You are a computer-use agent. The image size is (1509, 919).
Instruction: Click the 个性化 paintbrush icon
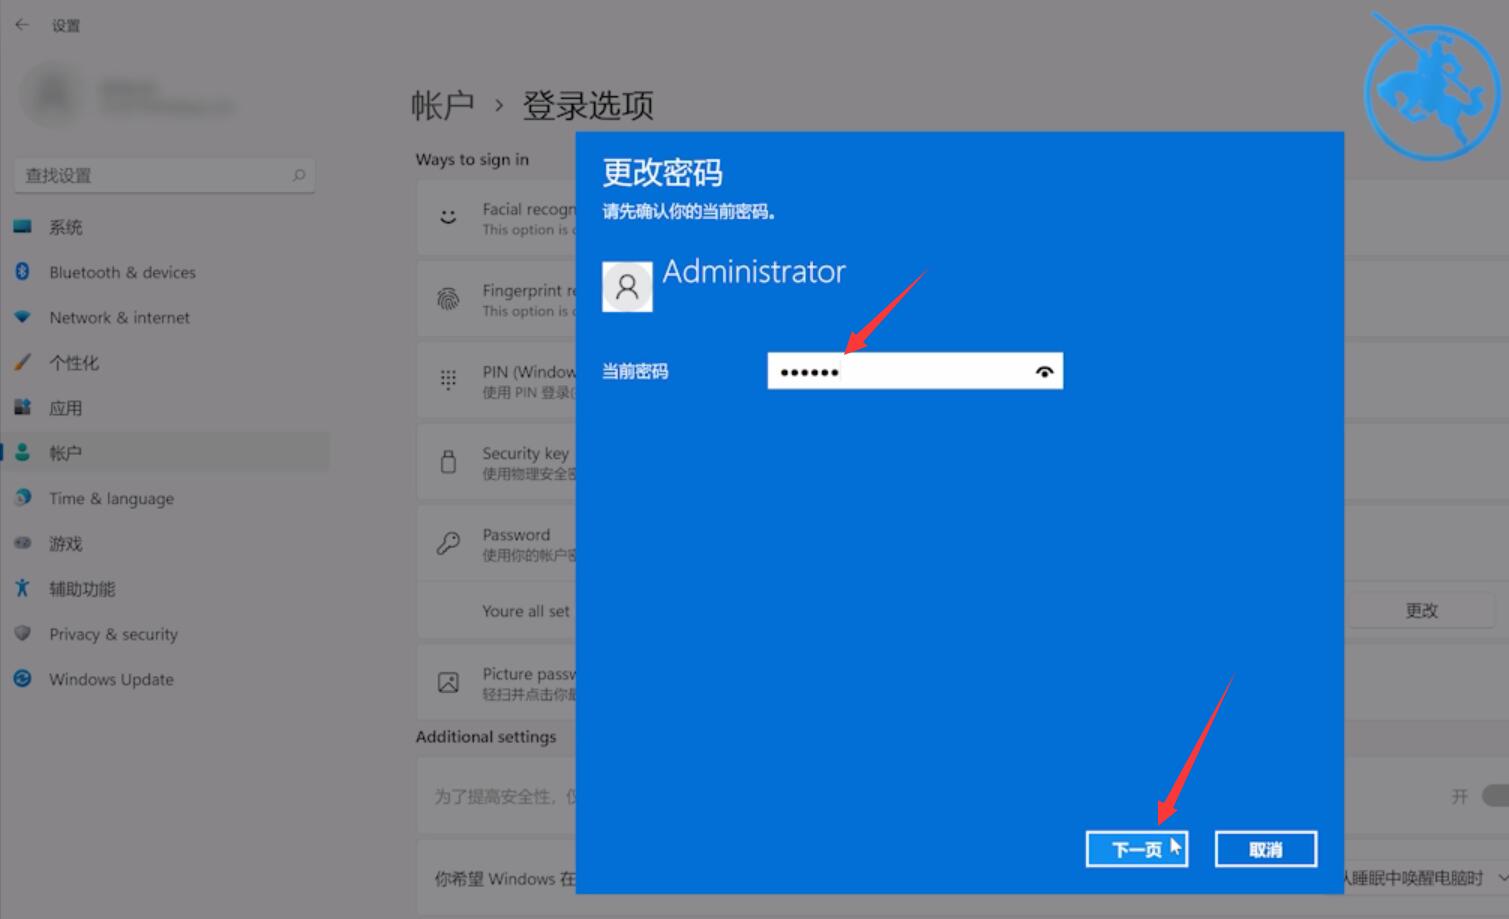pyautogui.click(x=22, y=362)
